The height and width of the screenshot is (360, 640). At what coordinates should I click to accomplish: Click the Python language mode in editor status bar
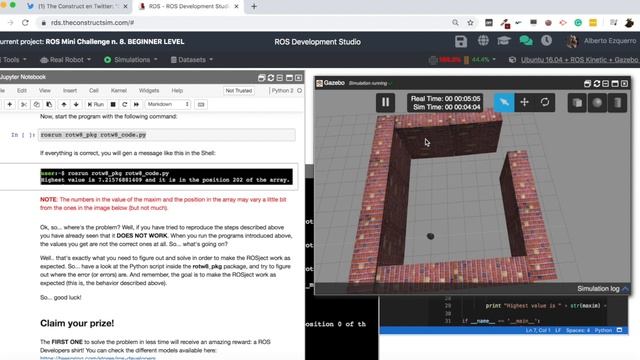(603, 330)
